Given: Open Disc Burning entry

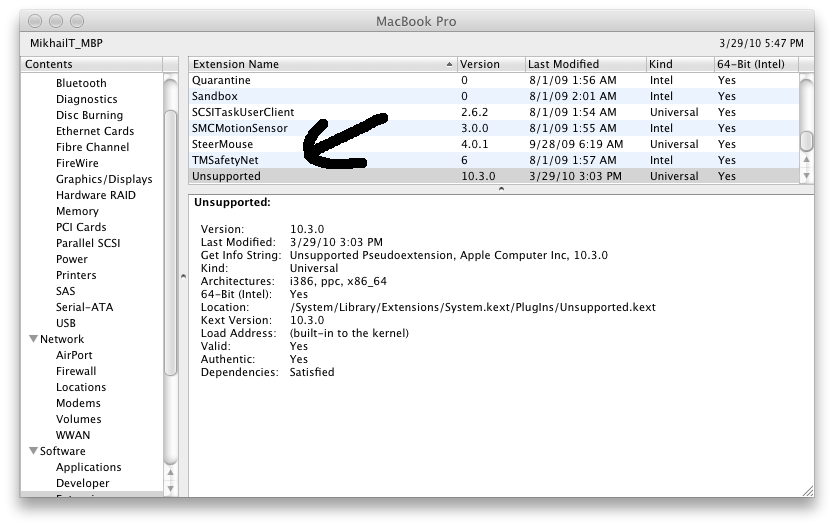Looking at the screenshot, I should click(x=89, y=115).
